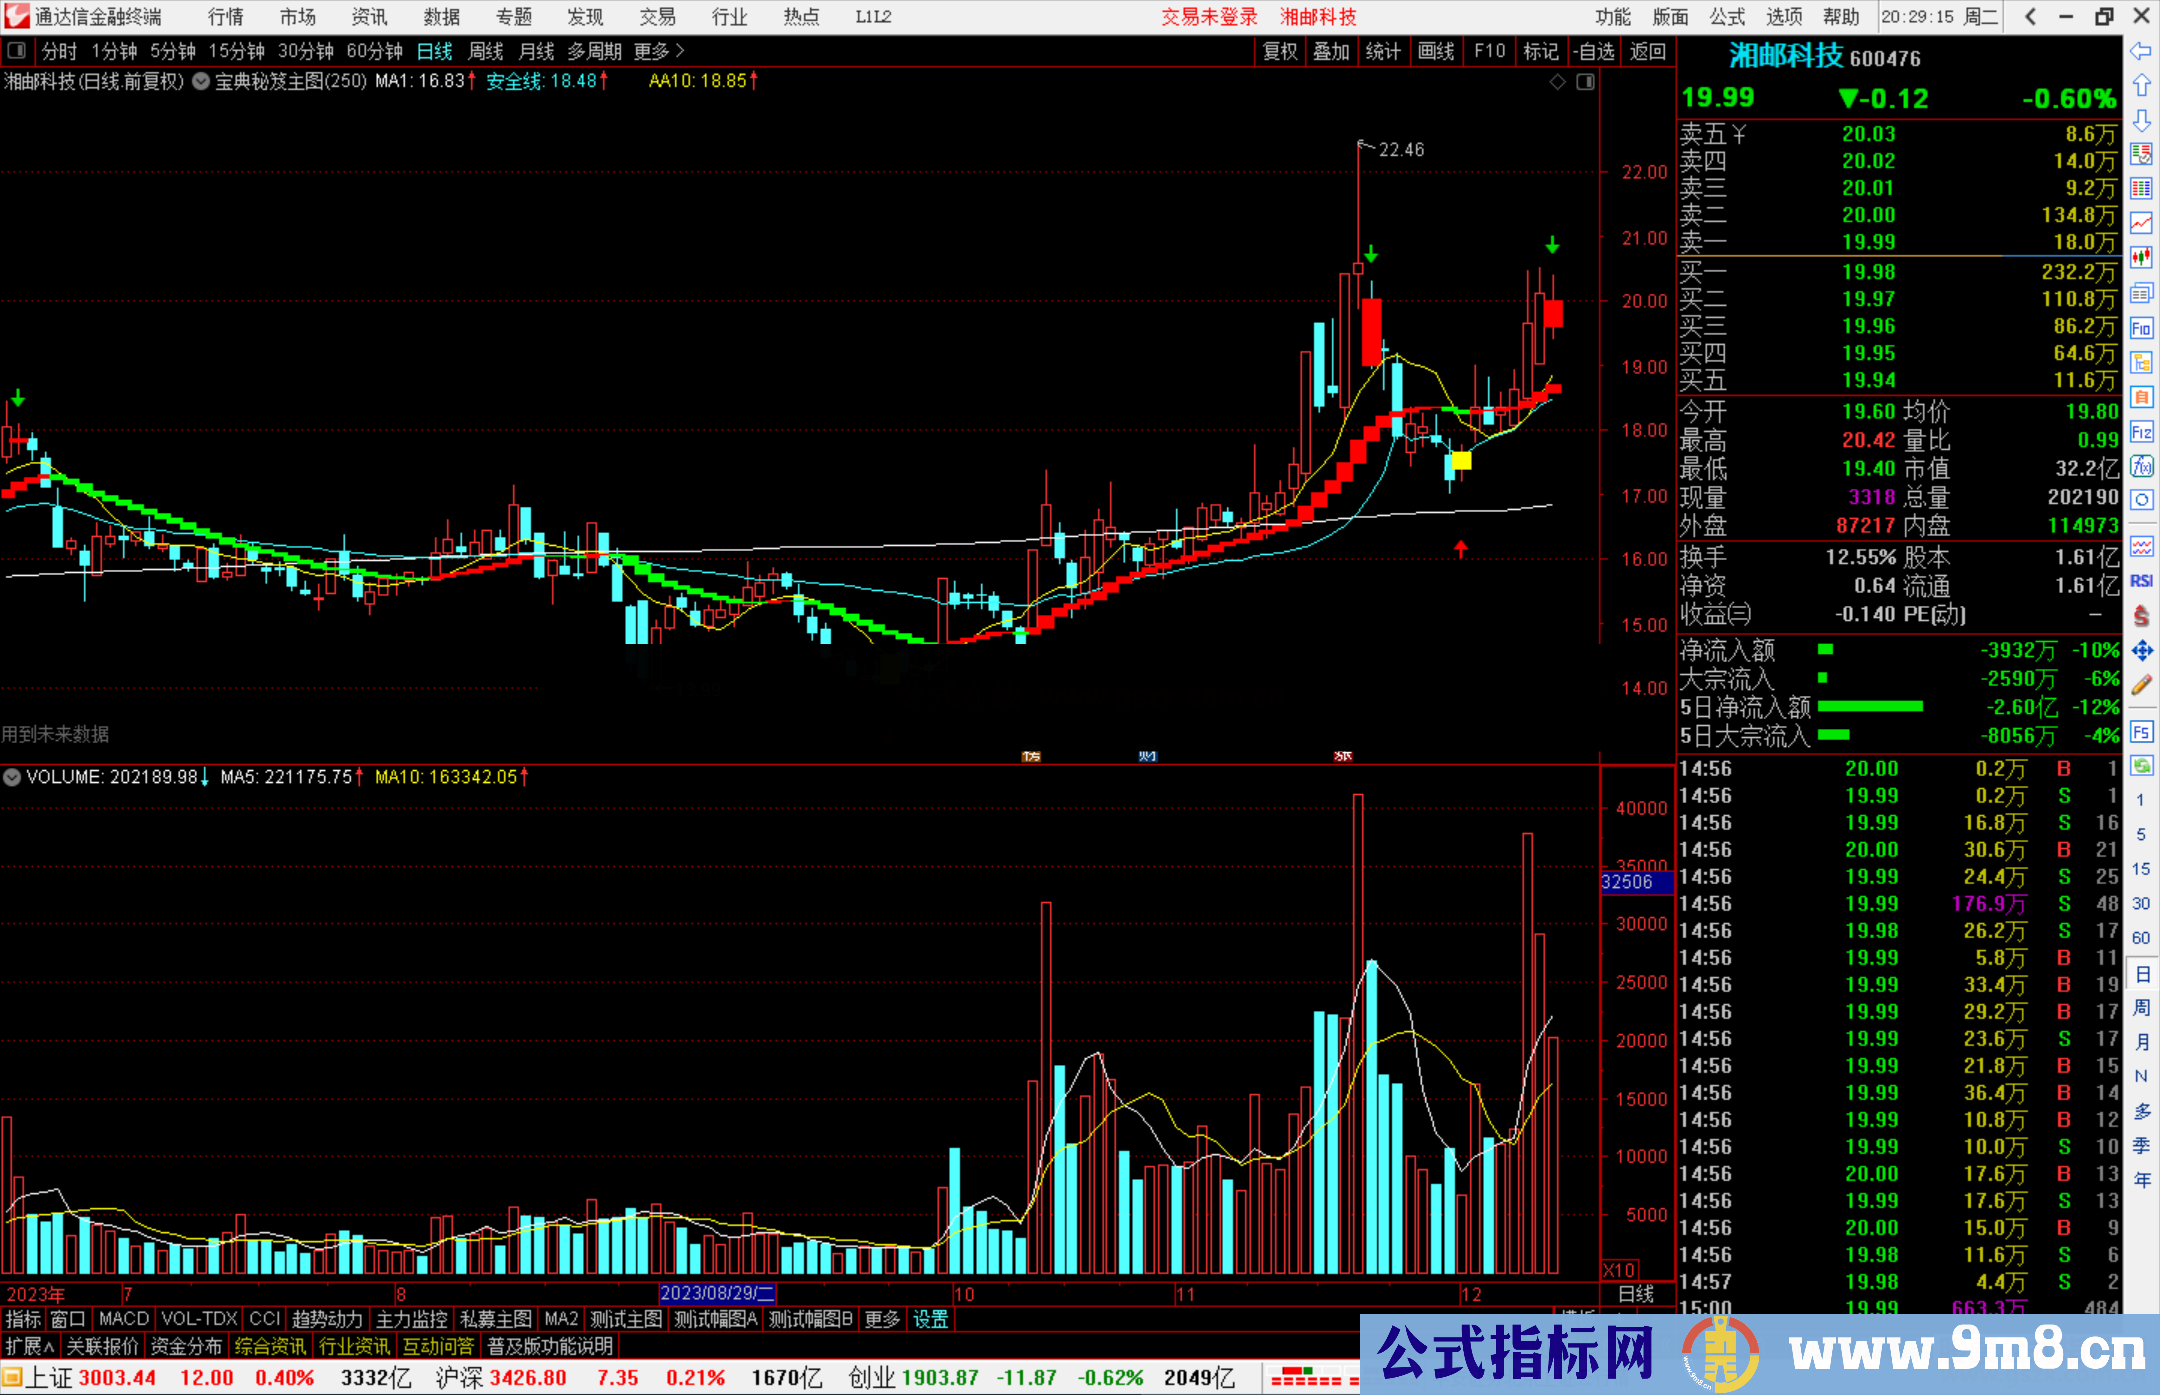
Task: Click the candlestick chart icon in right sidebar
Action: click(x=2141, y=257)
